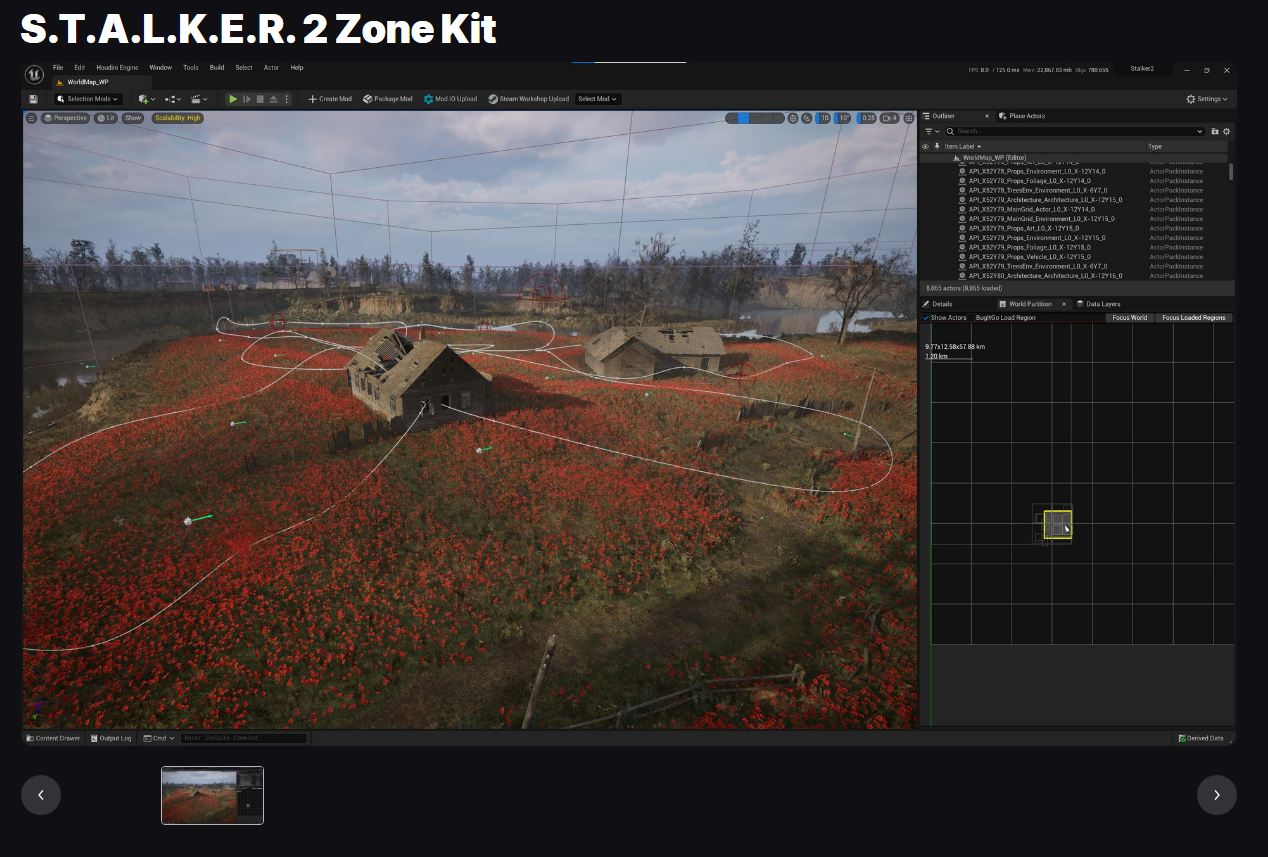Click the Focus World button
1268x857 pixels.
[x=1130, y=318]
